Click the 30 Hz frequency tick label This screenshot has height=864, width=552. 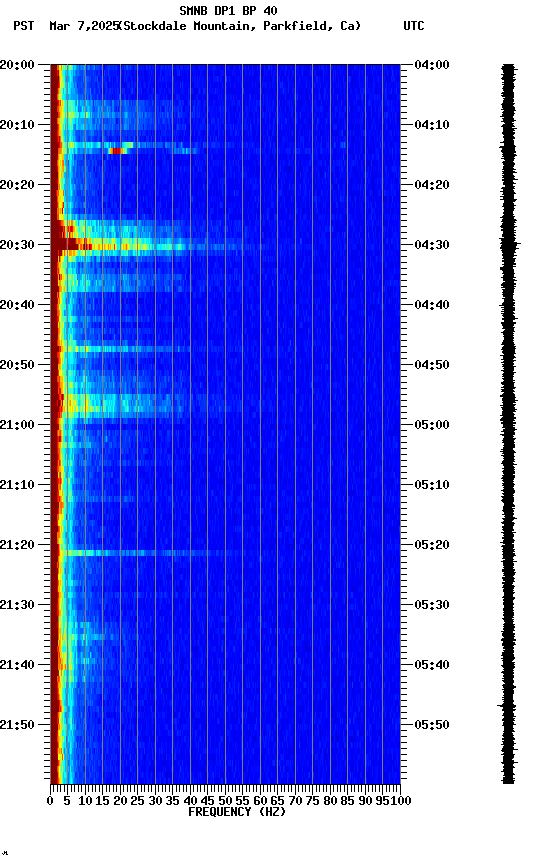click(x=155, y=801)
